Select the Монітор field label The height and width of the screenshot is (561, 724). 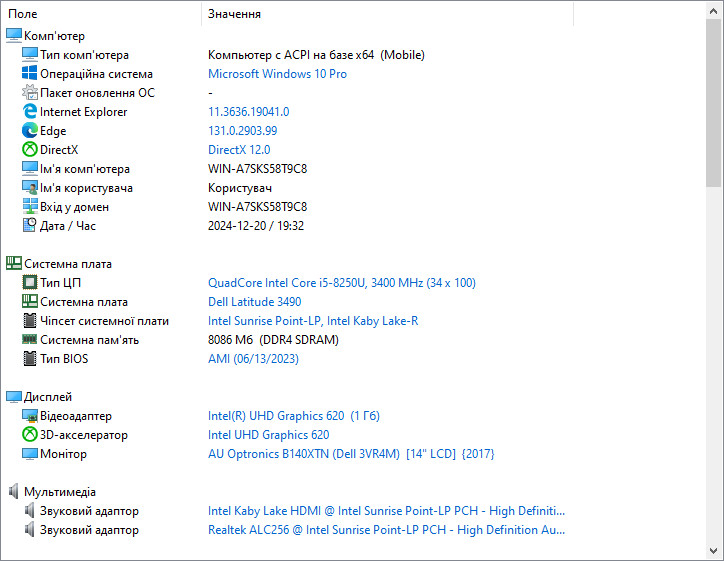63,454
